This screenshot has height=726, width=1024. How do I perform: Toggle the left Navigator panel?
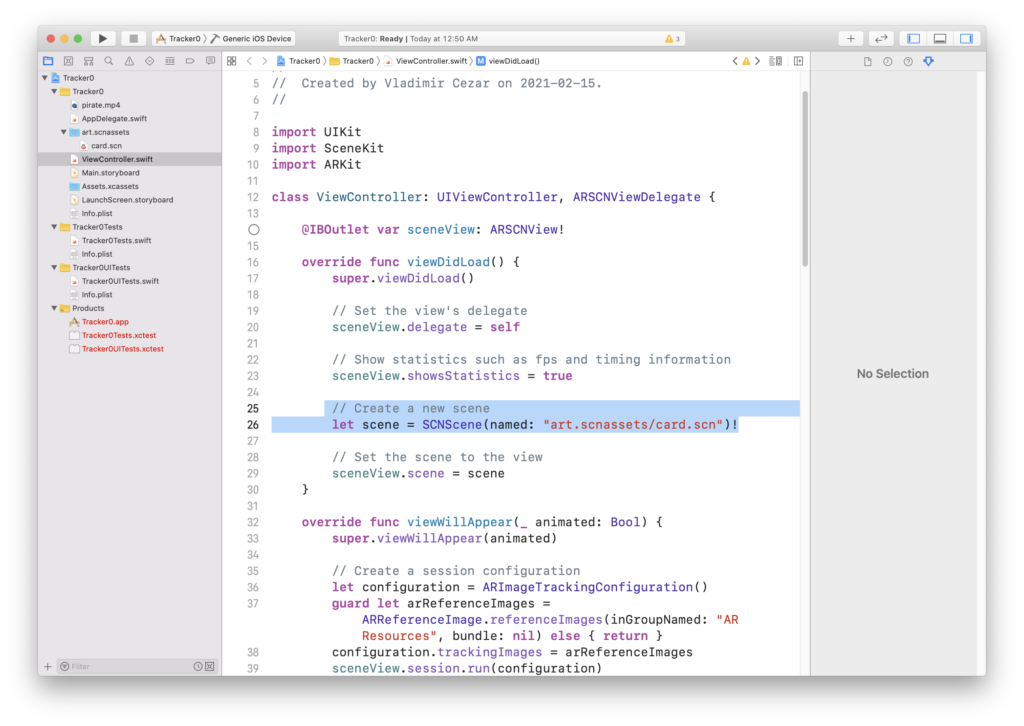pyautogui.click(x=913, y=39)
